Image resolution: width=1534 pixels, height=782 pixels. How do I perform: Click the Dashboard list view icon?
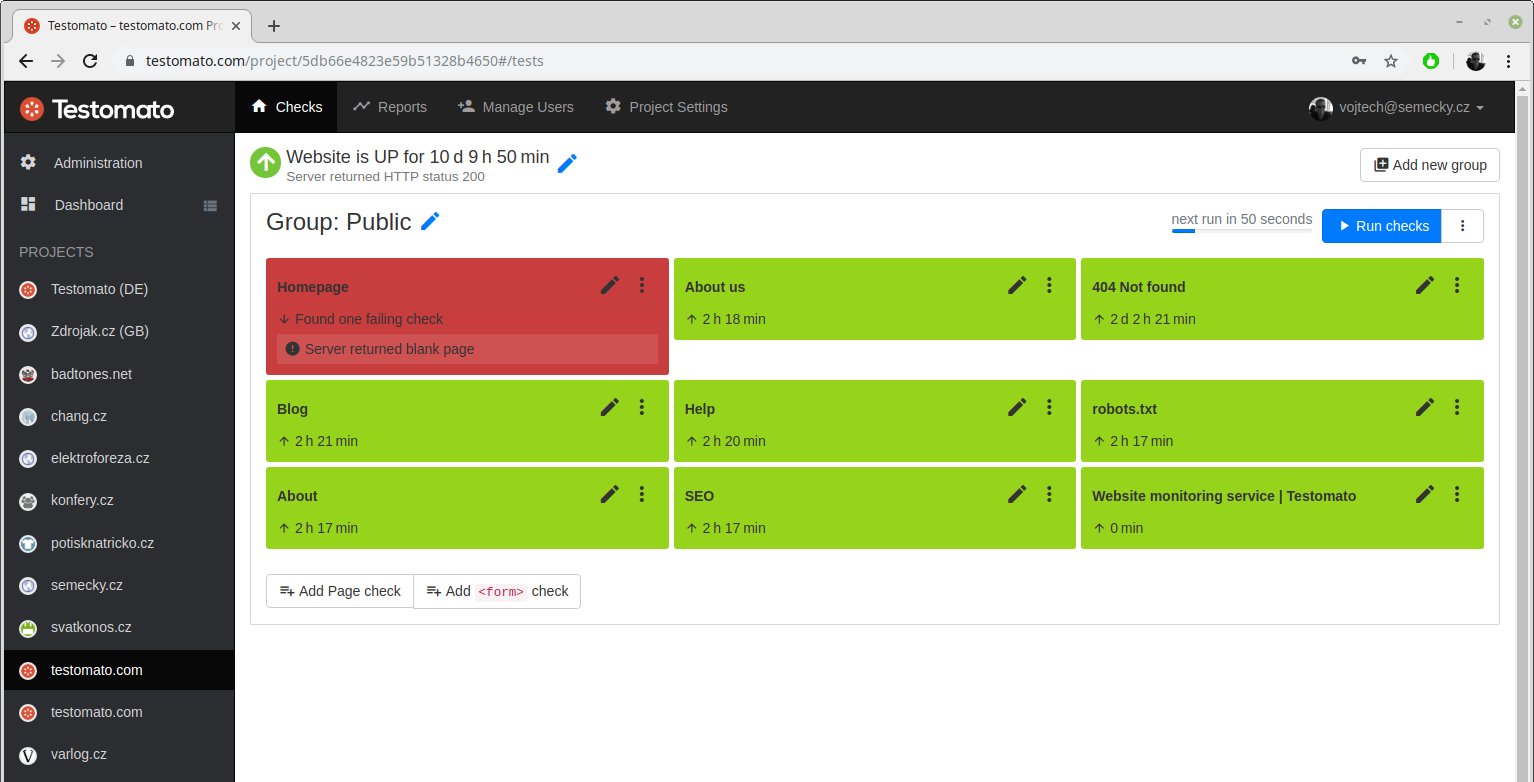[x=210, y=206]
